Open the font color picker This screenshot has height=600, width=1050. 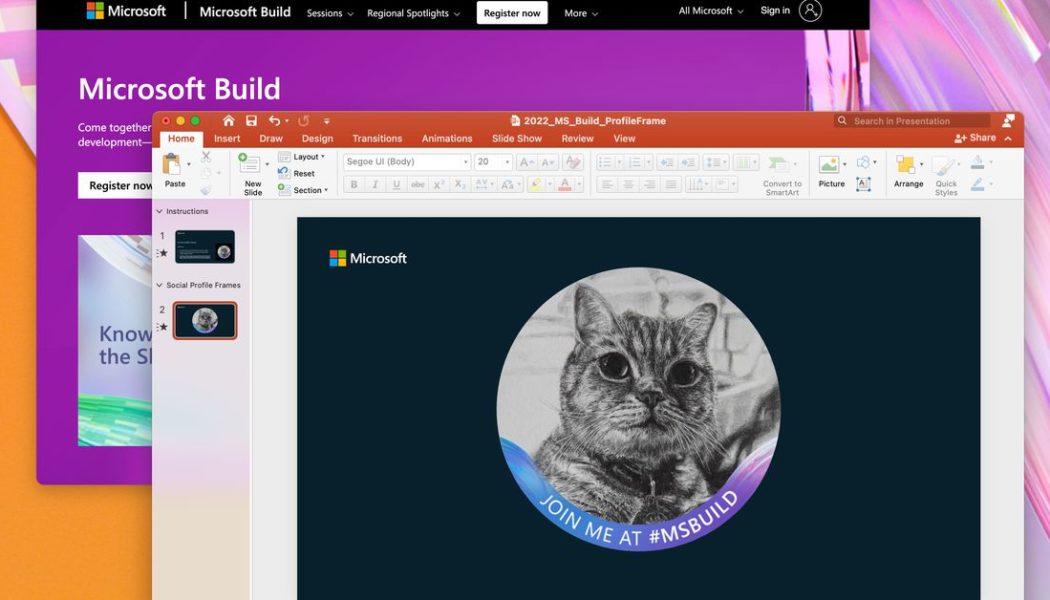pos(565,184)
